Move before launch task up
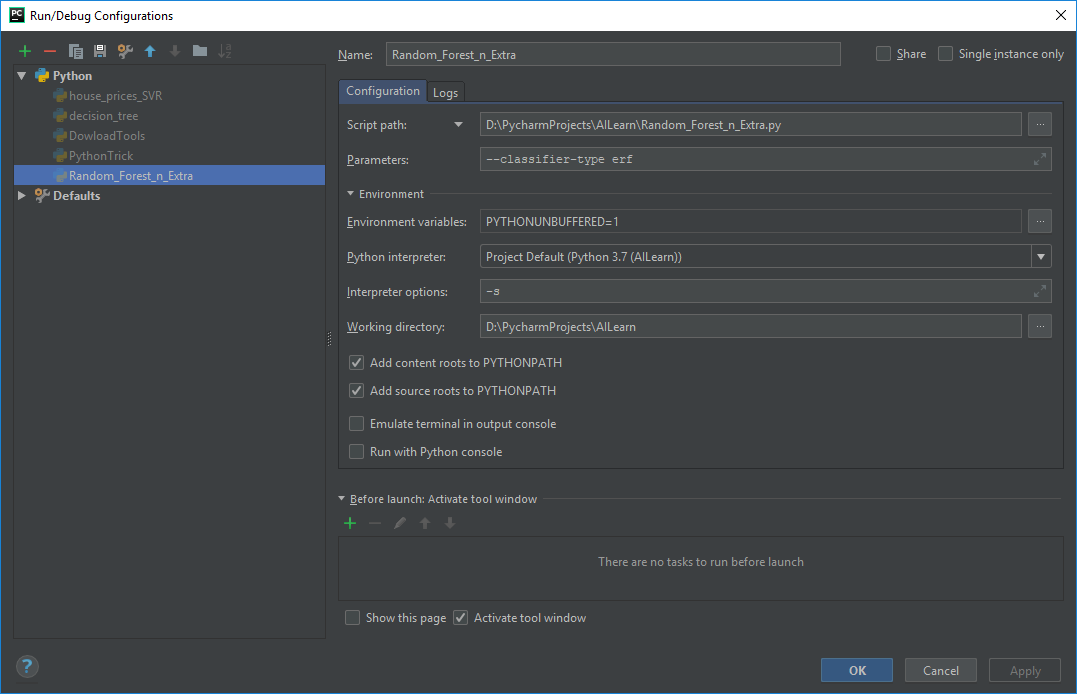This screenshot has height=694, width=1077. coord(425,524)
